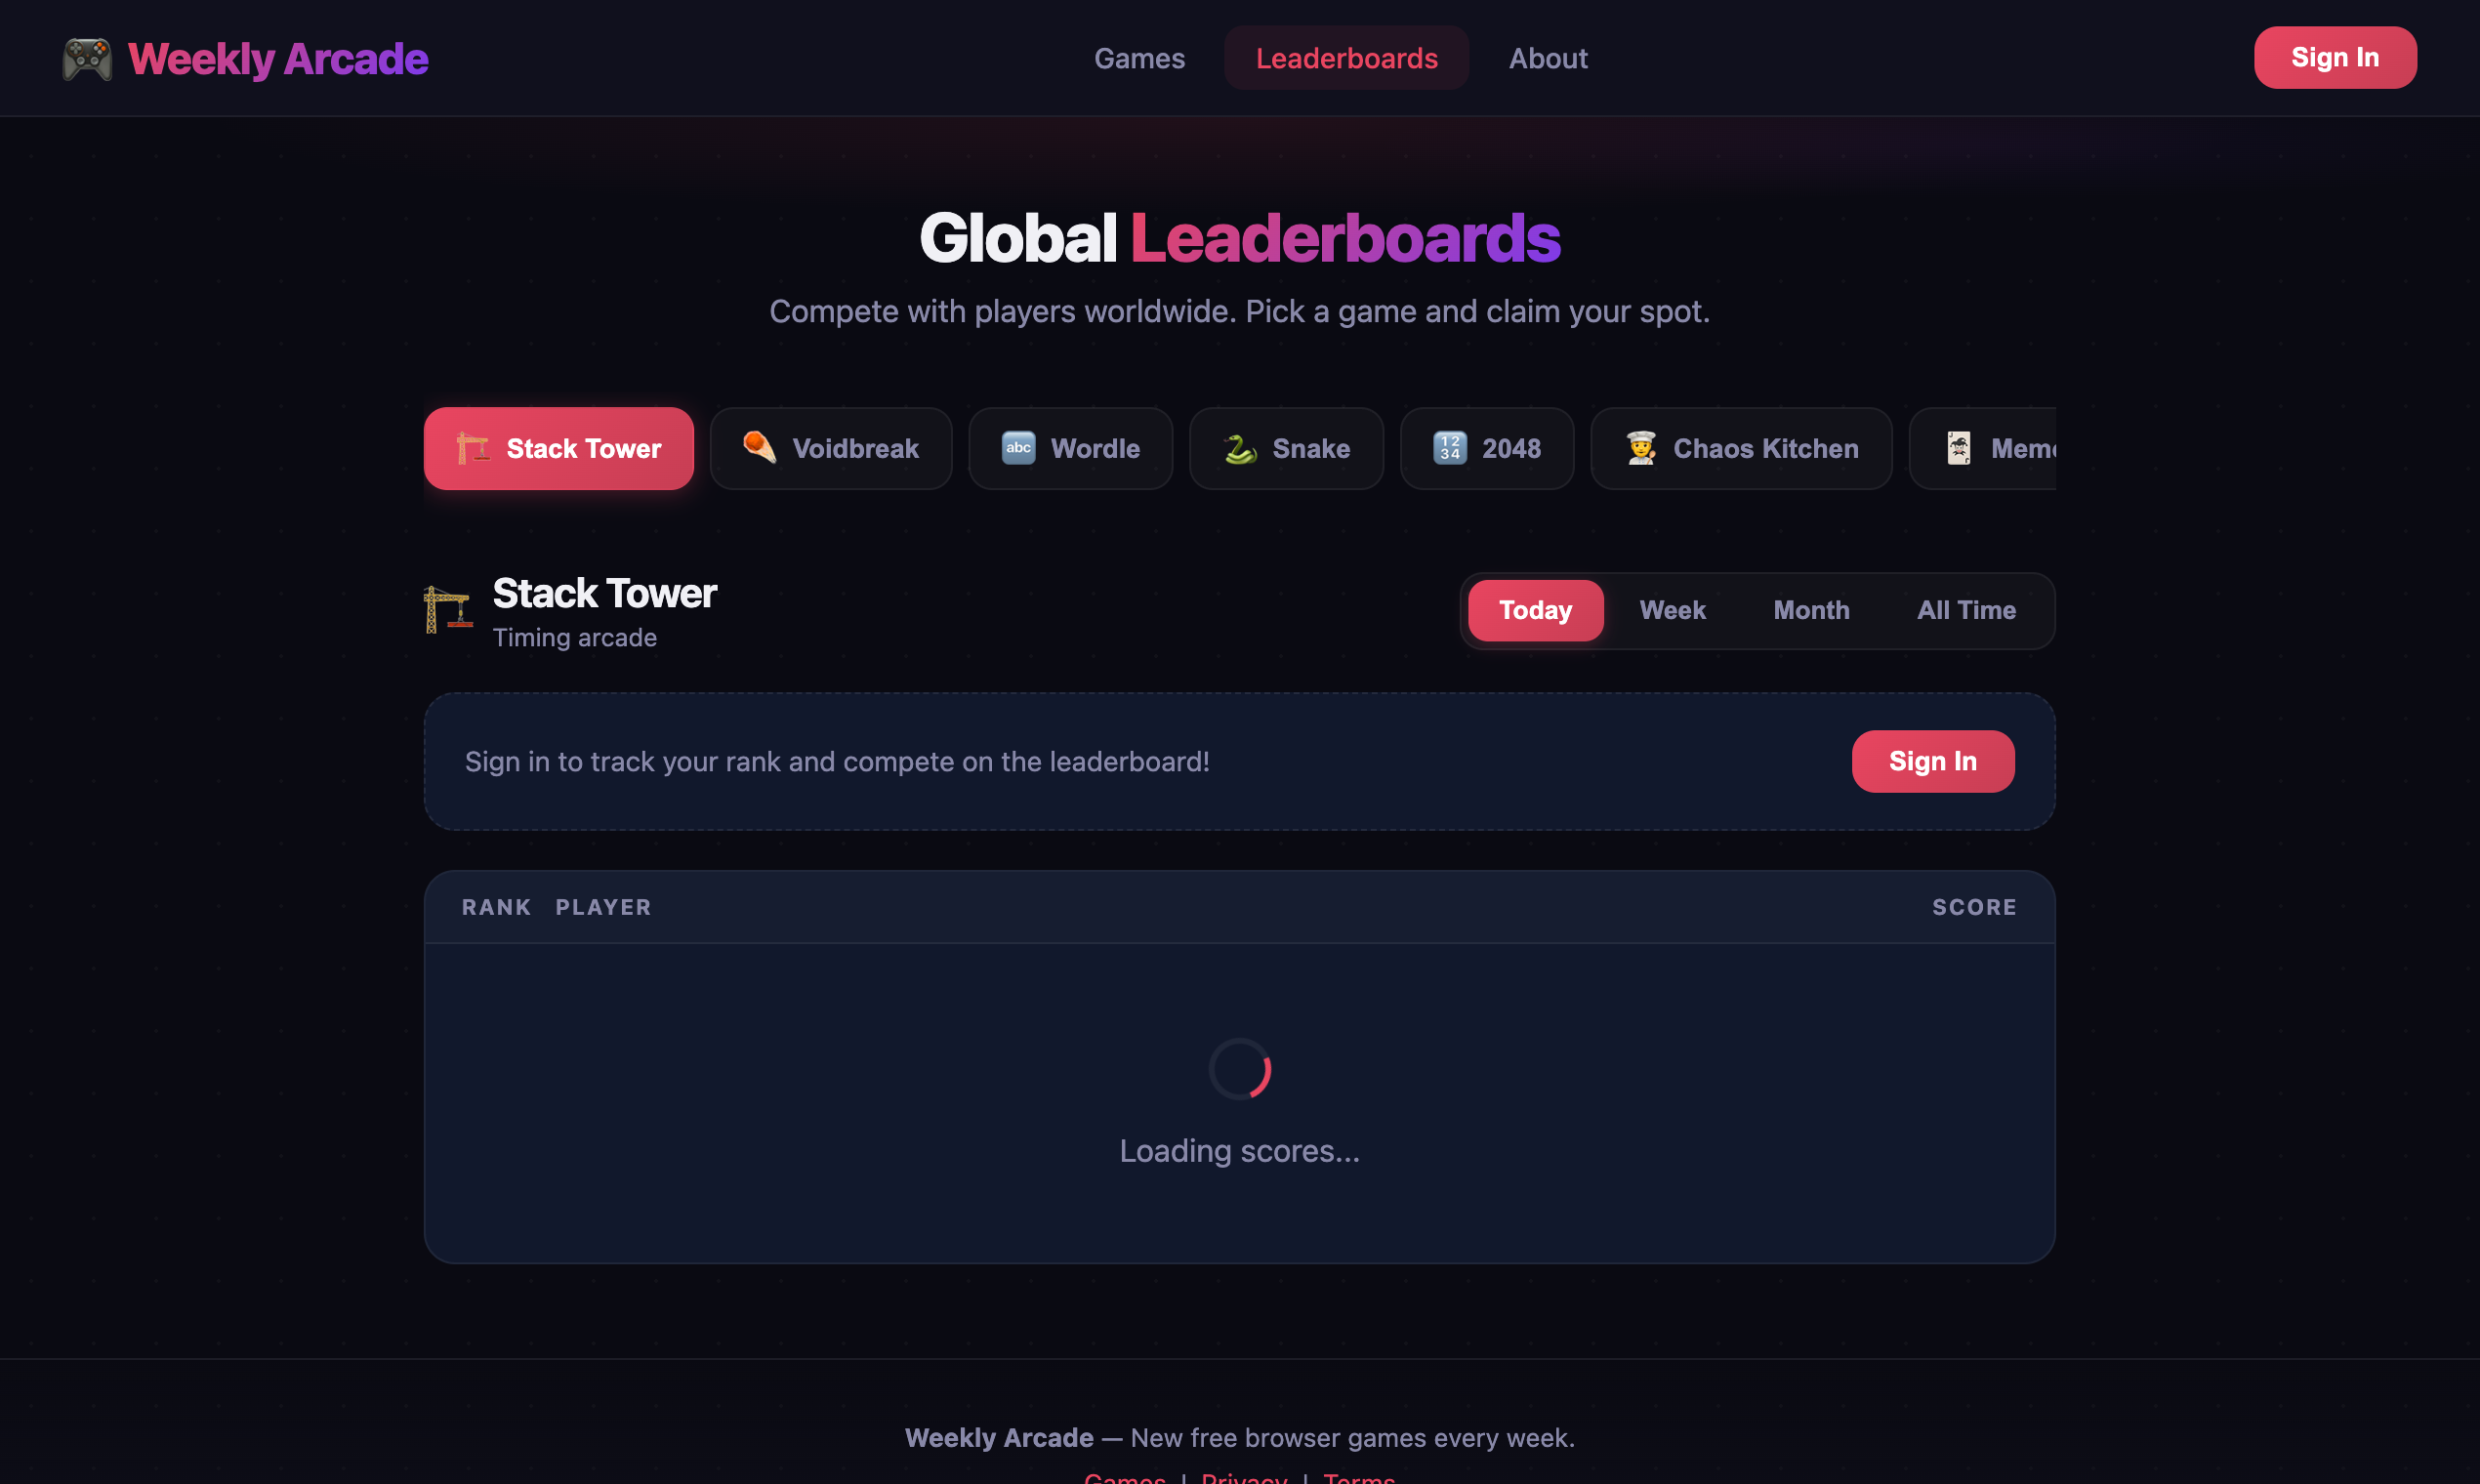
Task: Click the large Stack Tower heading crane icon
Action: click(x=448, y=609)
